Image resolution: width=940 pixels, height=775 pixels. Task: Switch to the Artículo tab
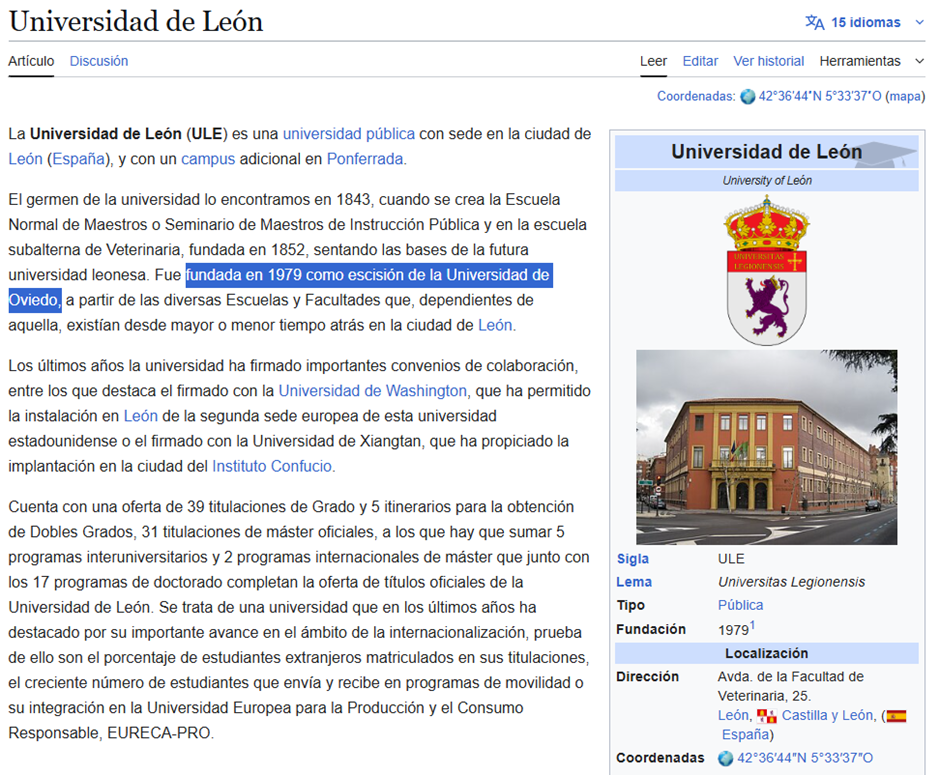tap(31, 61)
